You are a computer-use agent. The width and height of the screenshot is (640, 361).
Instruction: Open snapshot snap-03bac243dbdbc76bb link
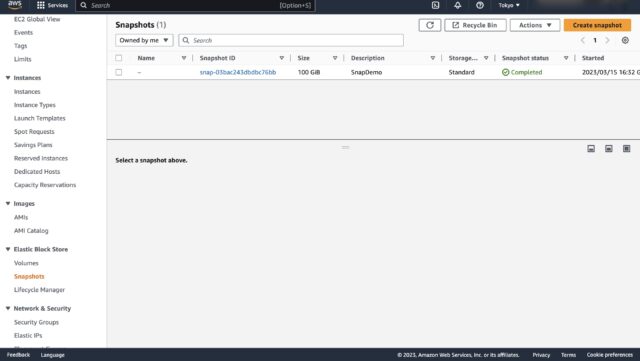click(x=238, y=72)
